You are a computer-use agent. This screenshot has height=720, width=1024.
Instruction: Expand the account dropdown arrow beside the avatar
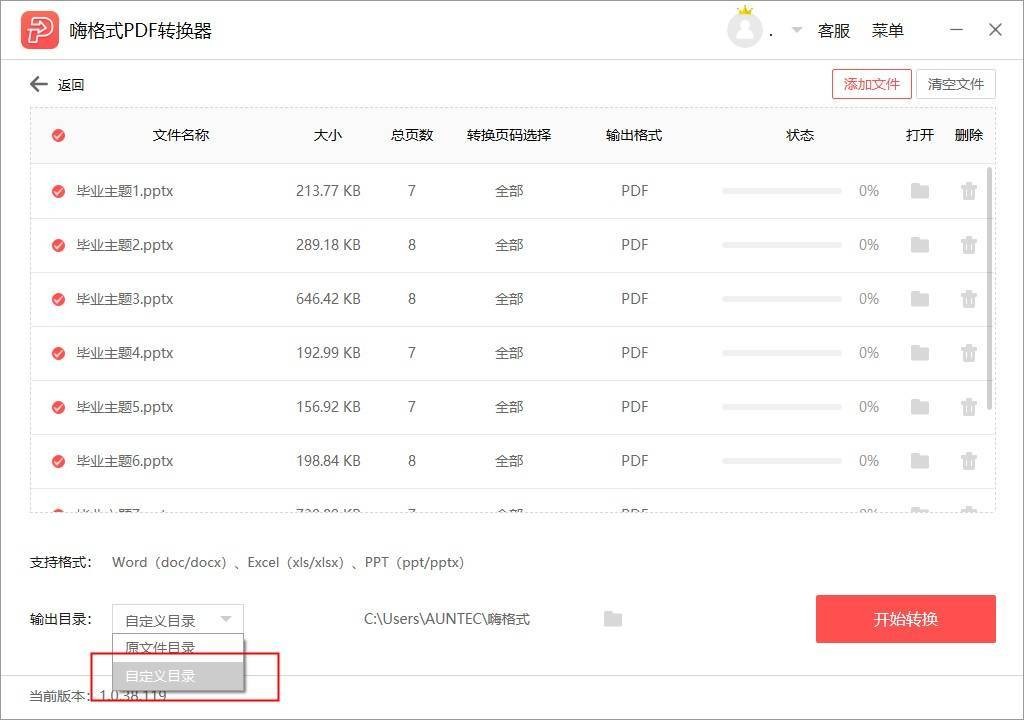[797, 30]
